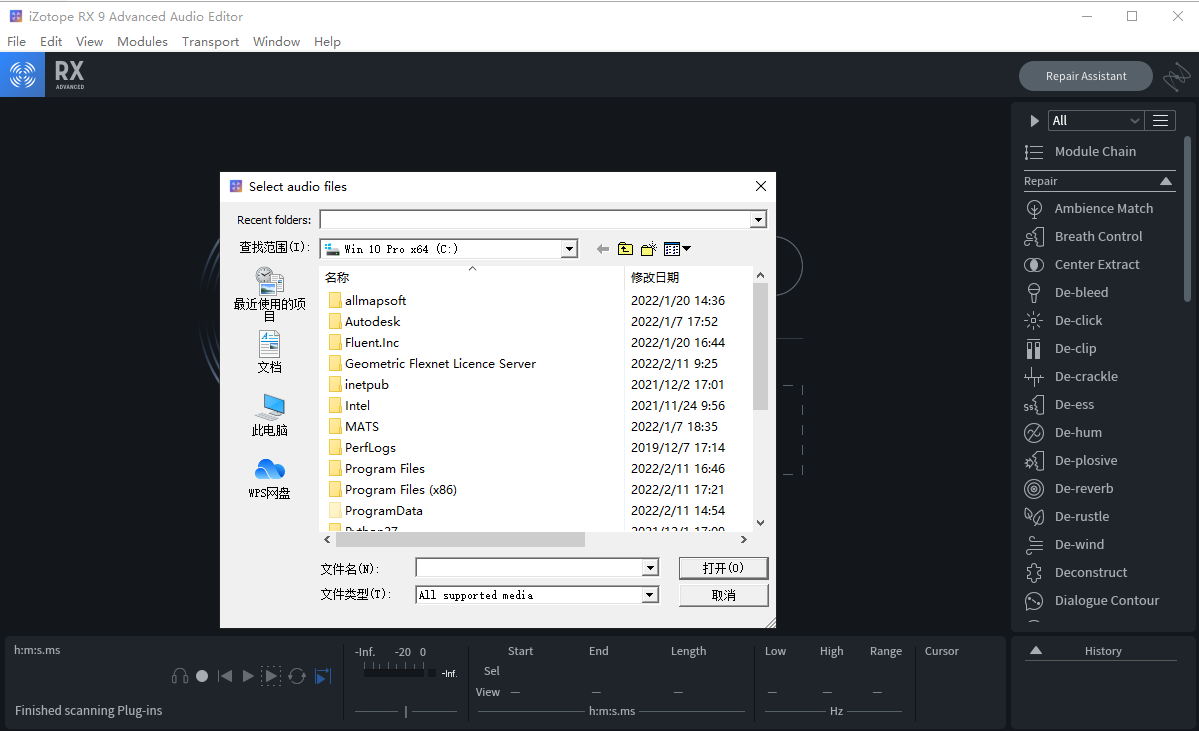Open the All module filter dropdown

tap(1096, 120)
